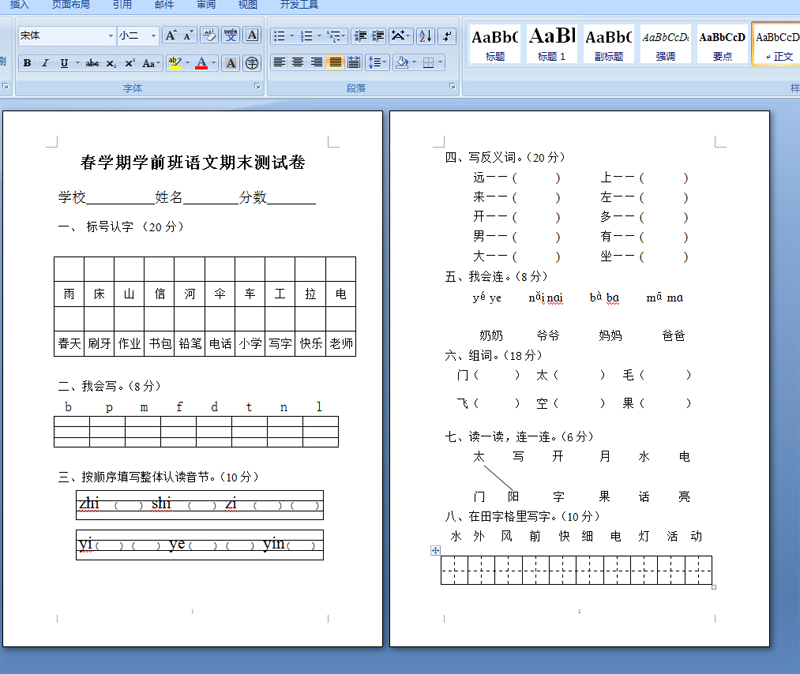Click the Multilevel List icon

(334, 36)
